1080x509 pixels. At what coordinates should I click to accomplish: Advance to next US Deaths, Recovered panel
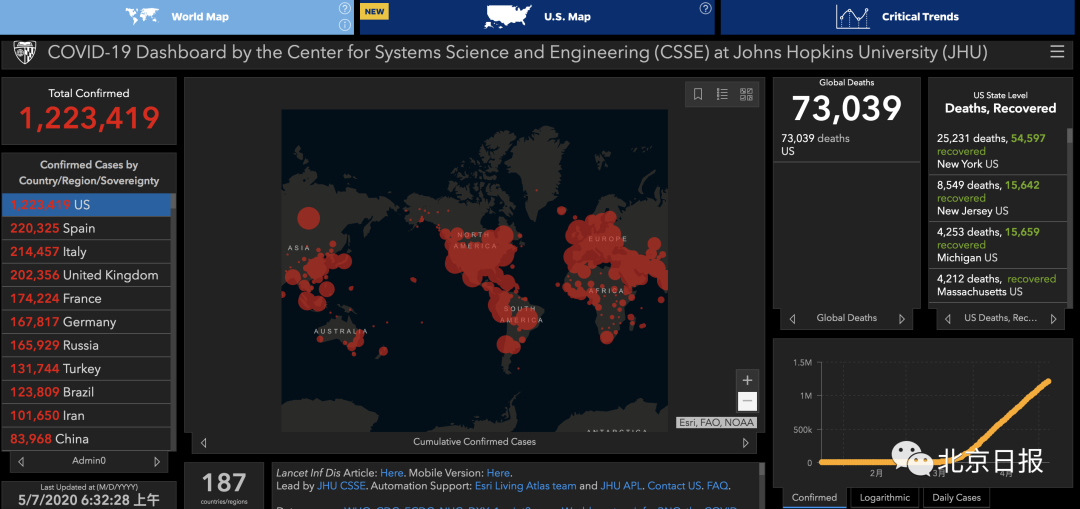[1054, 318]
